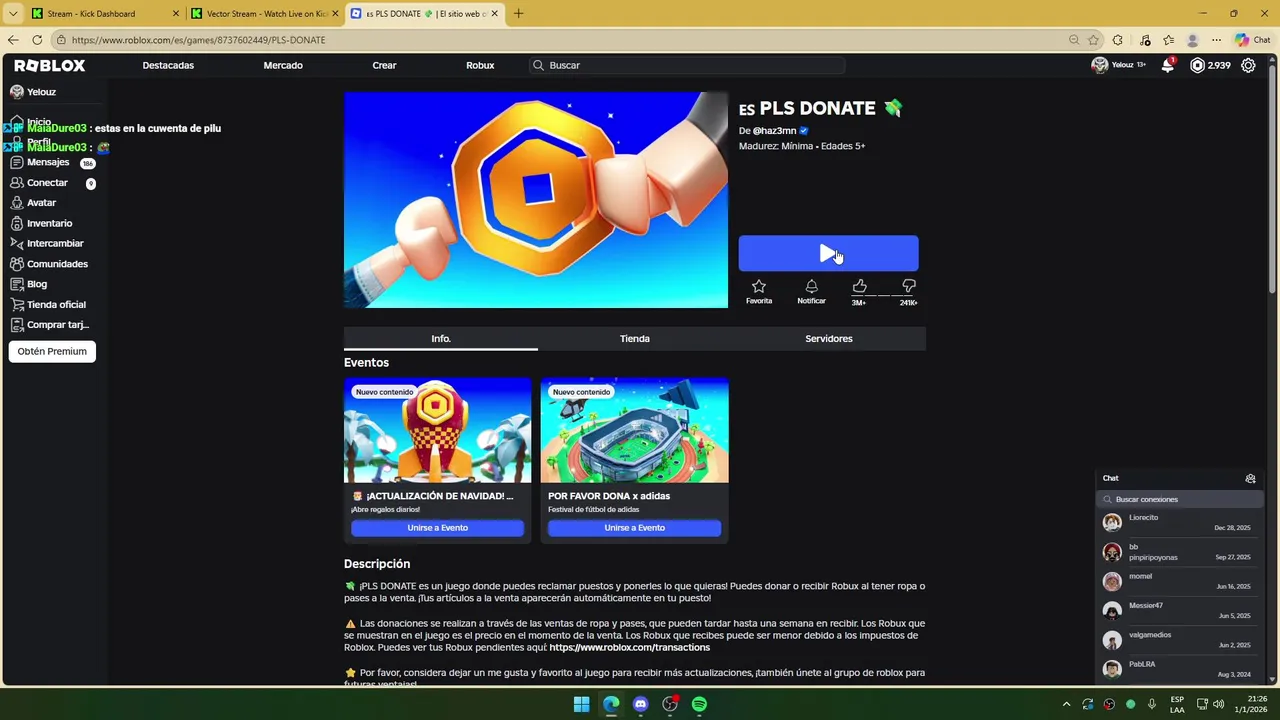The image size is (1280, 720).
Task: Open the roblox.com/transactions link
Action: [630, 648]
